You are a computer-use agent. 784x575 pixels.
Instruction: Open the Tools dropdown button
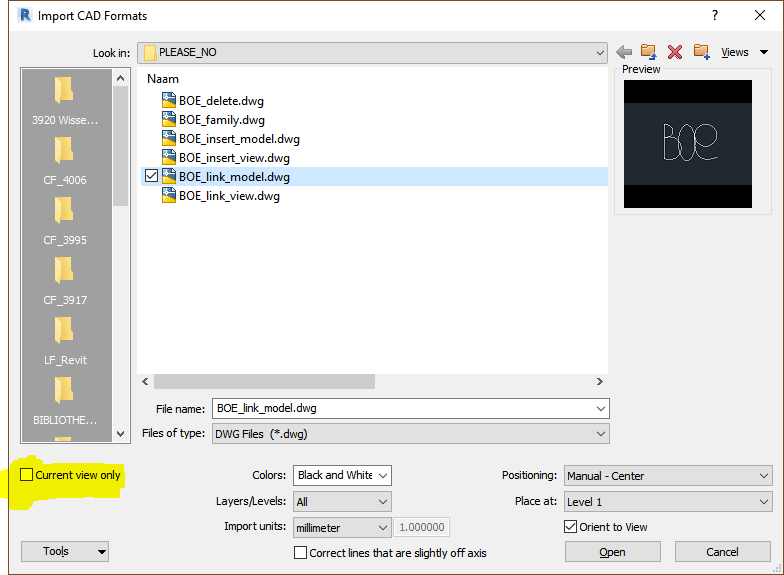click(65, 551)
